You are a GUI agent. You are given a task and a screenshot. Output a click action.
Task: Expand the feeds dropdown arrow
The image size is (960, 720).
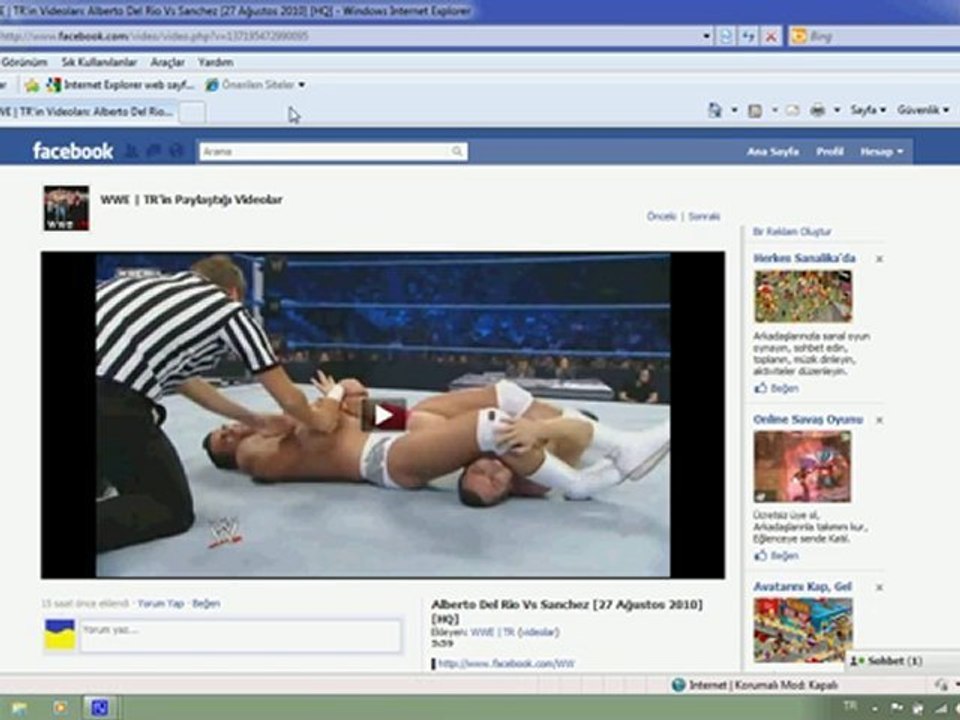pyautogui.click(x=774, y=110)
